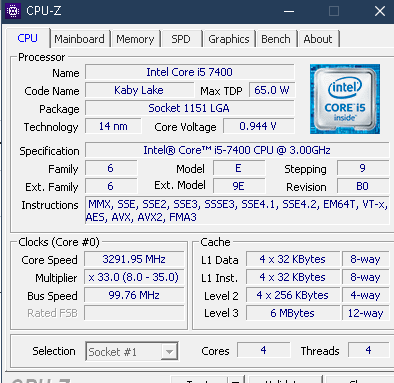Image resolution: width=394 pixels, height=383 pixels.
Task: Click the L1 Data 8-way associativity
Action: tap(365, 259)
